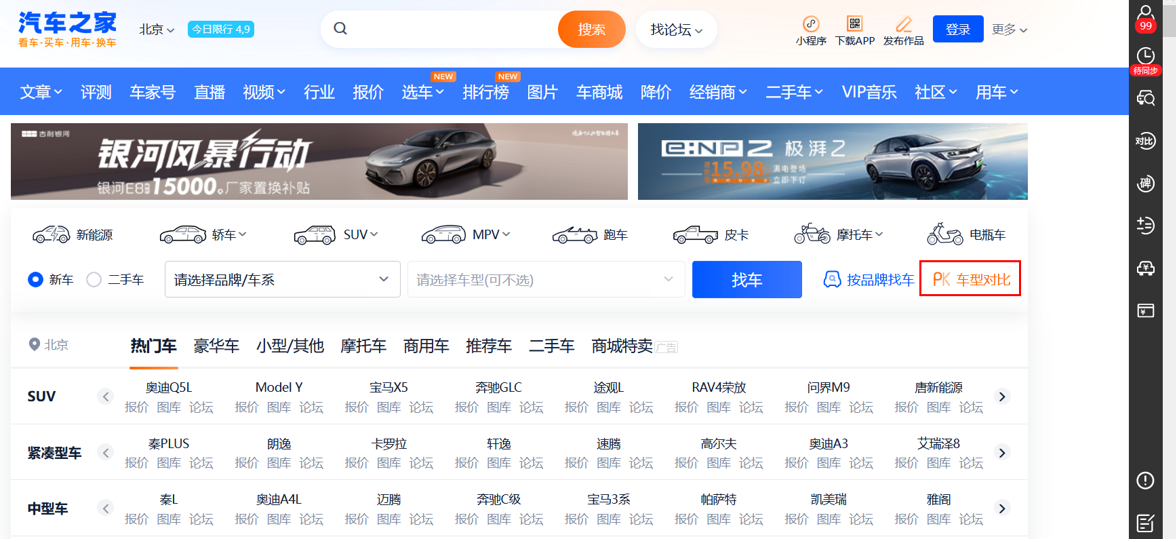Click the 按品牌找车 icon link
This screenshot has height=542, width=1176.
click(x=869, y=280)
